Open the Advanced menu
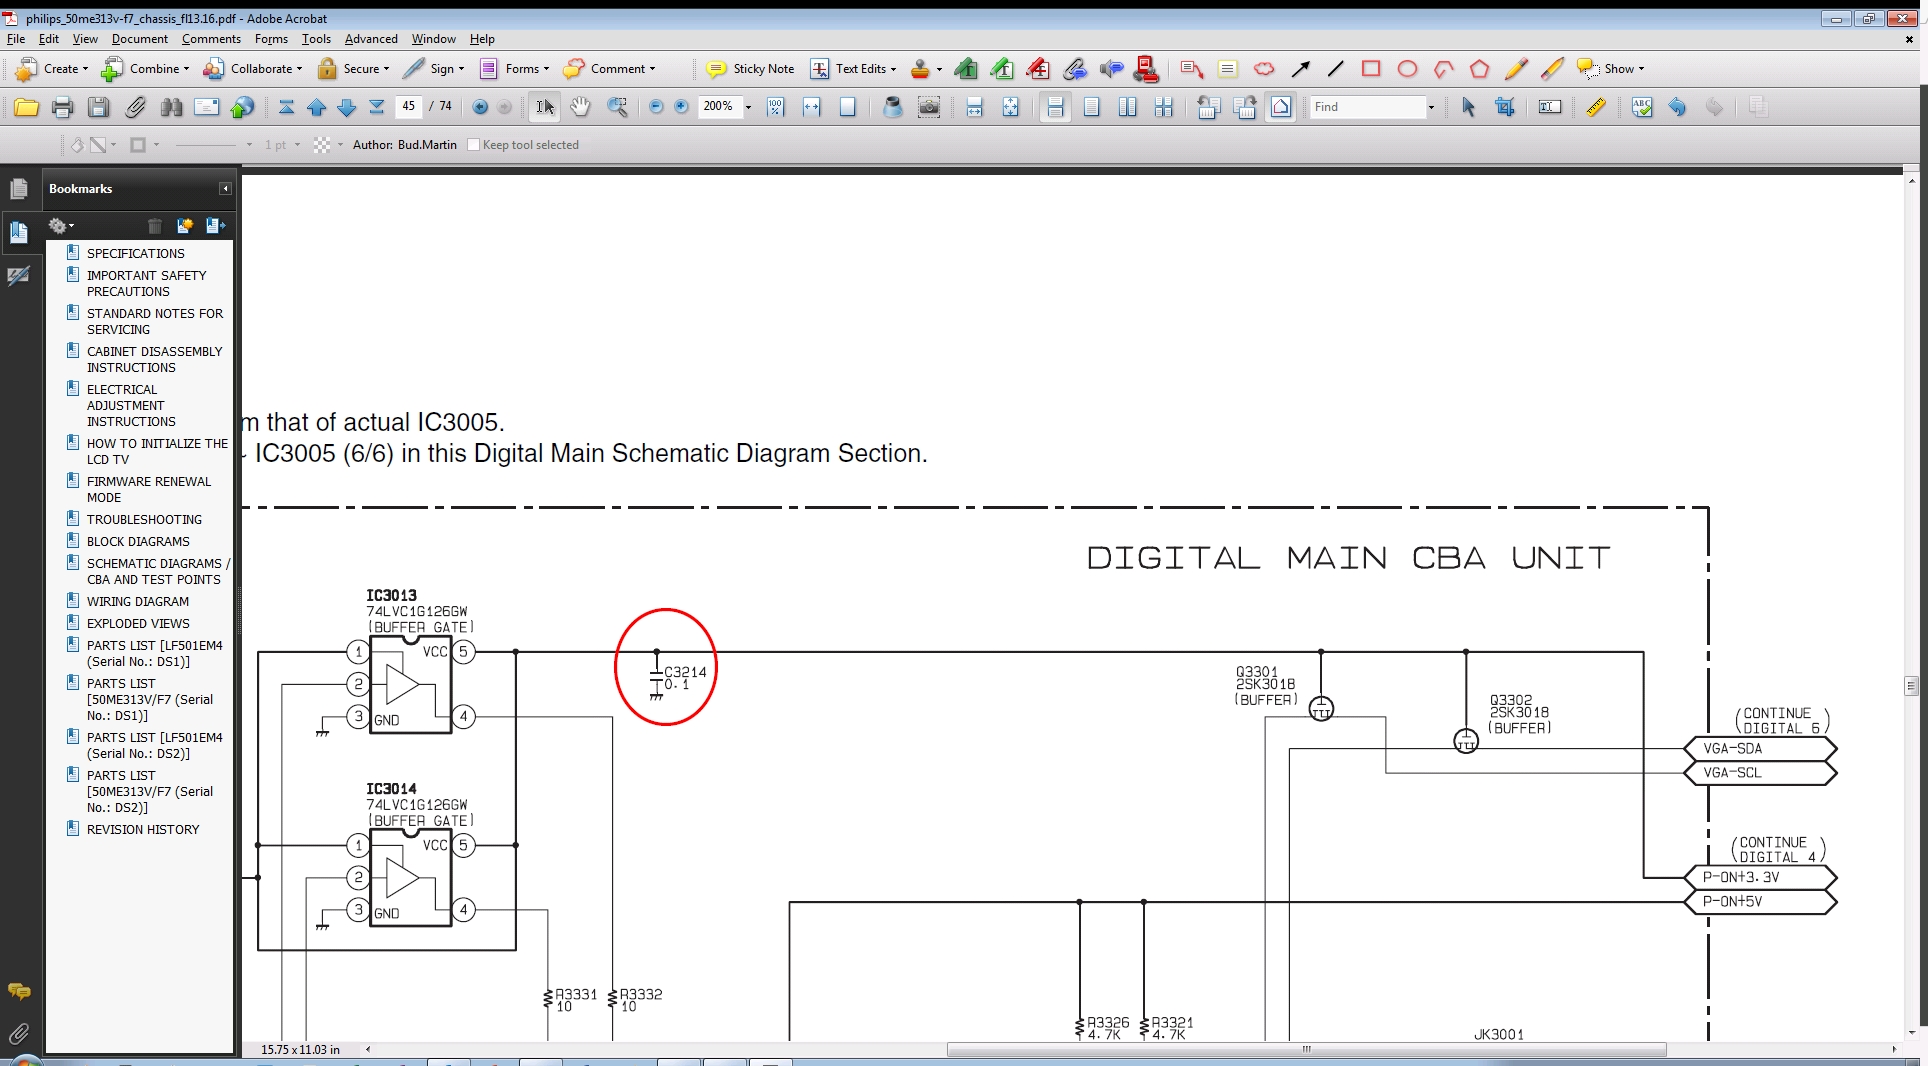The height and width of the screenshot is (1066, 1928). click(370, 39)
